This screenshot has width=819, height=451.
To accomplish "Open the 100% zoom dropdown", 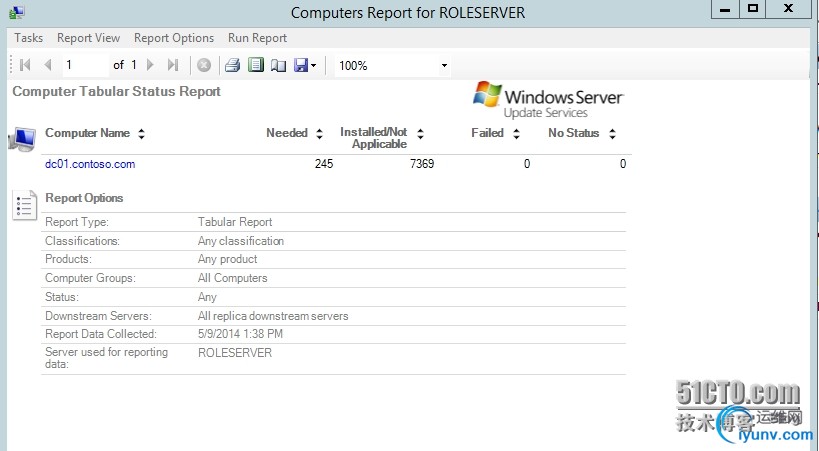I will 444,65.
